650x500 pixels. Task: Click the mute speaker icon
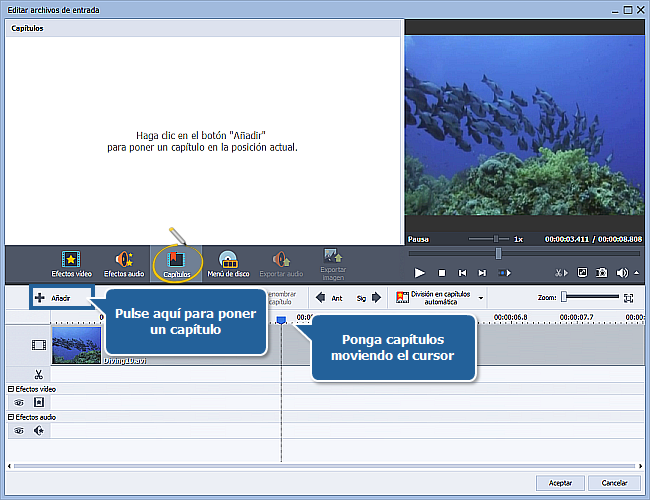tap(622, 272)
